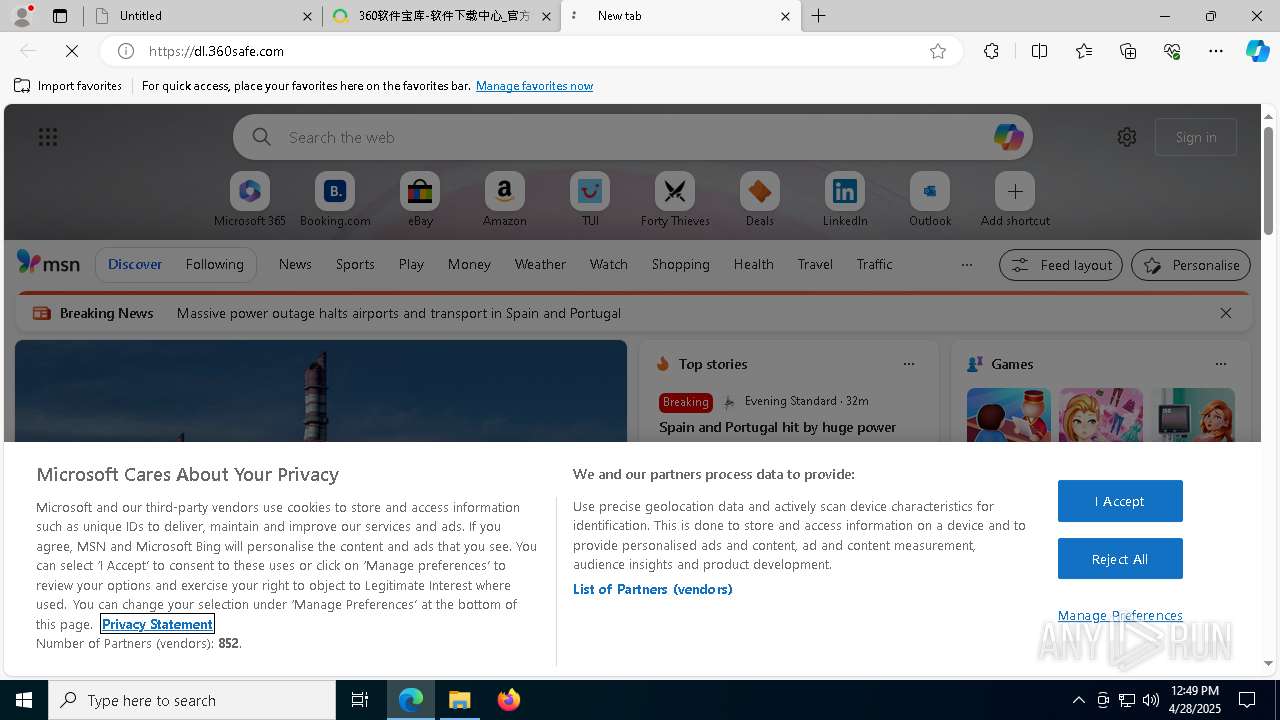Open the Favorites list icon
Viewport: 1280px width, 720px height.
1084,51
